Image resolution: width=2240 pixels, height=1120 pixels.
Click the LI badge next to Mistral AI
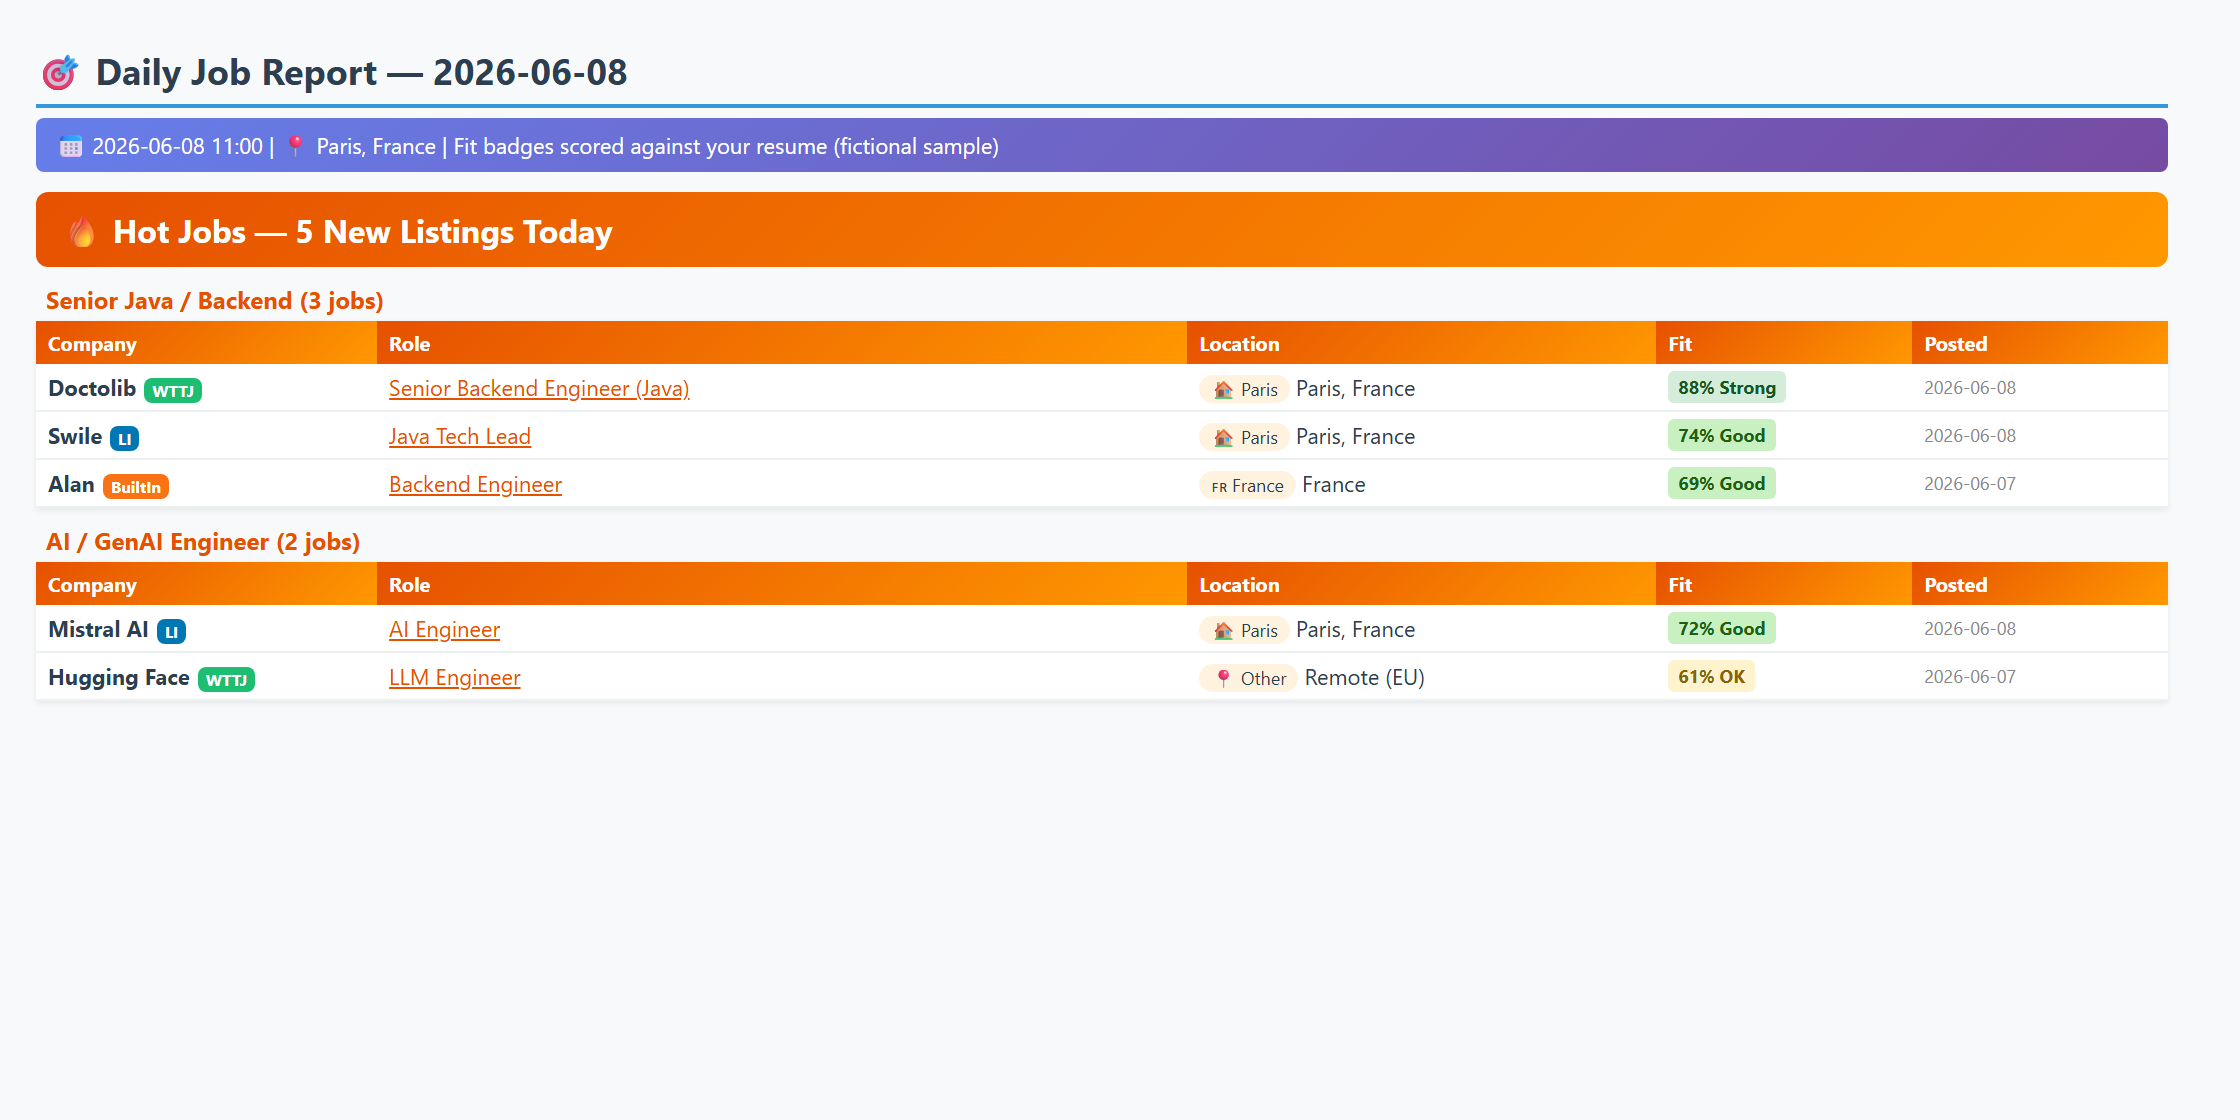click(x=171, y=632)
